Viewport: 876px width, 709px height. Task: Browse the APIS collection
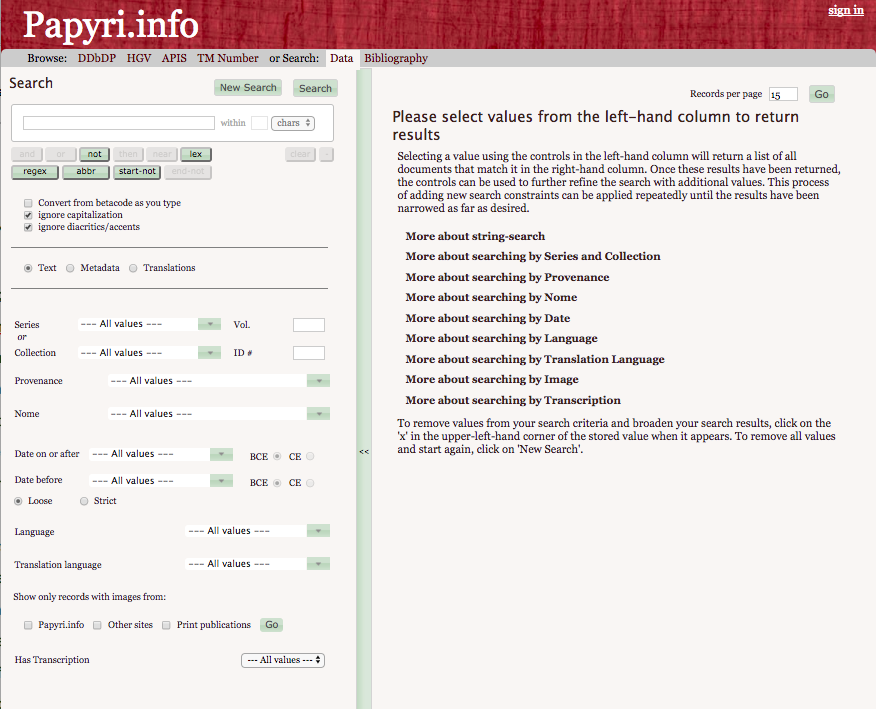[174, 58]
